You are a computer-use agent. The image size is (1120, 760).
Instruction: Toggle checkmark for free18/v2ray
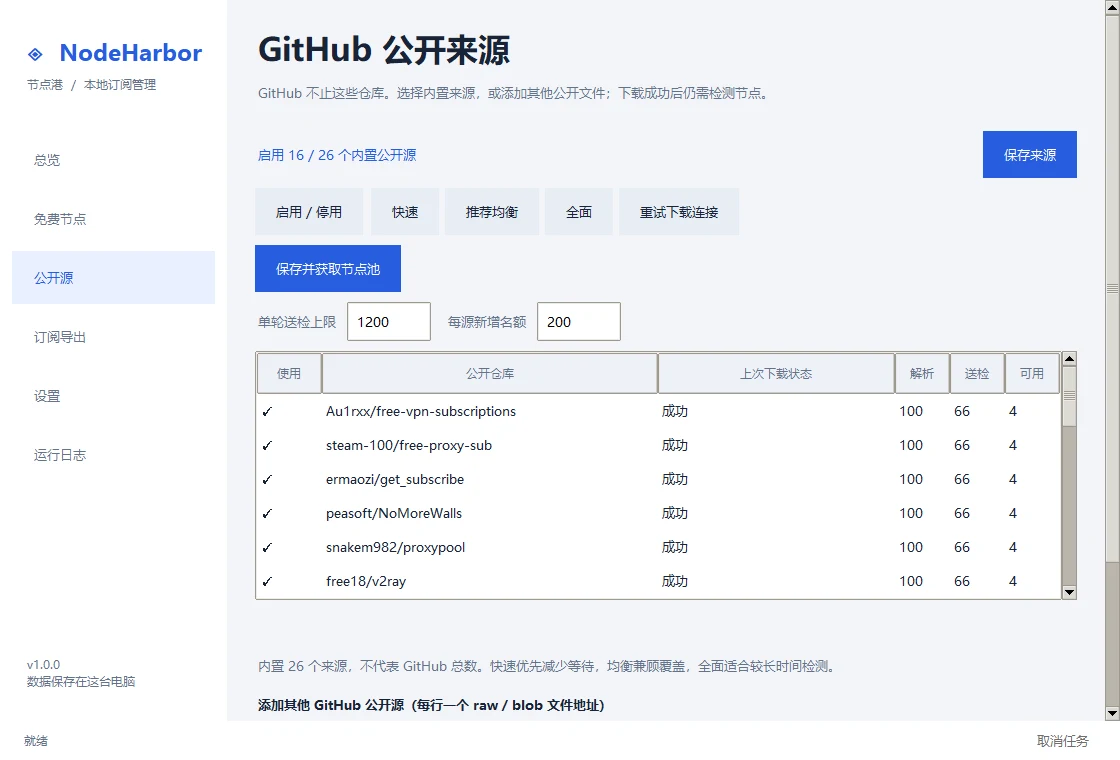(267, 581)
